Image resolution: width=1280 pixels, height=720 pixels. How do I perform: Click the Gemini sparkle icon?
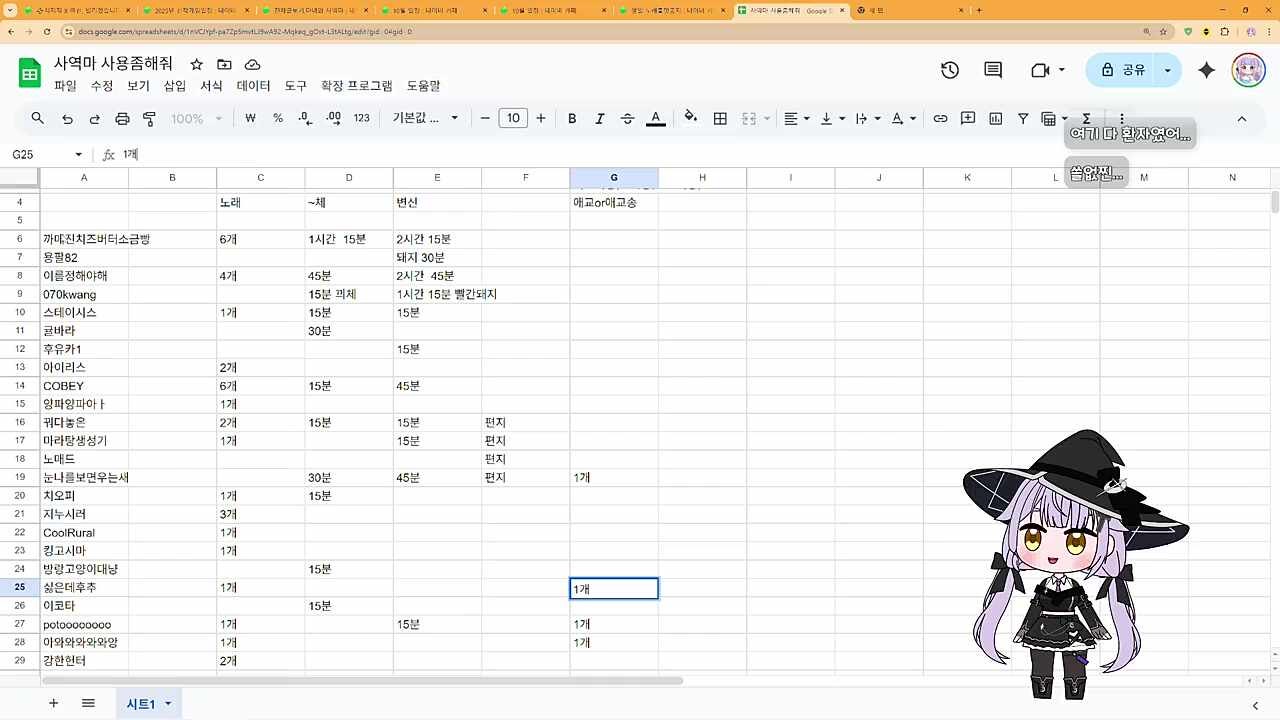(x=1207, y=70)
